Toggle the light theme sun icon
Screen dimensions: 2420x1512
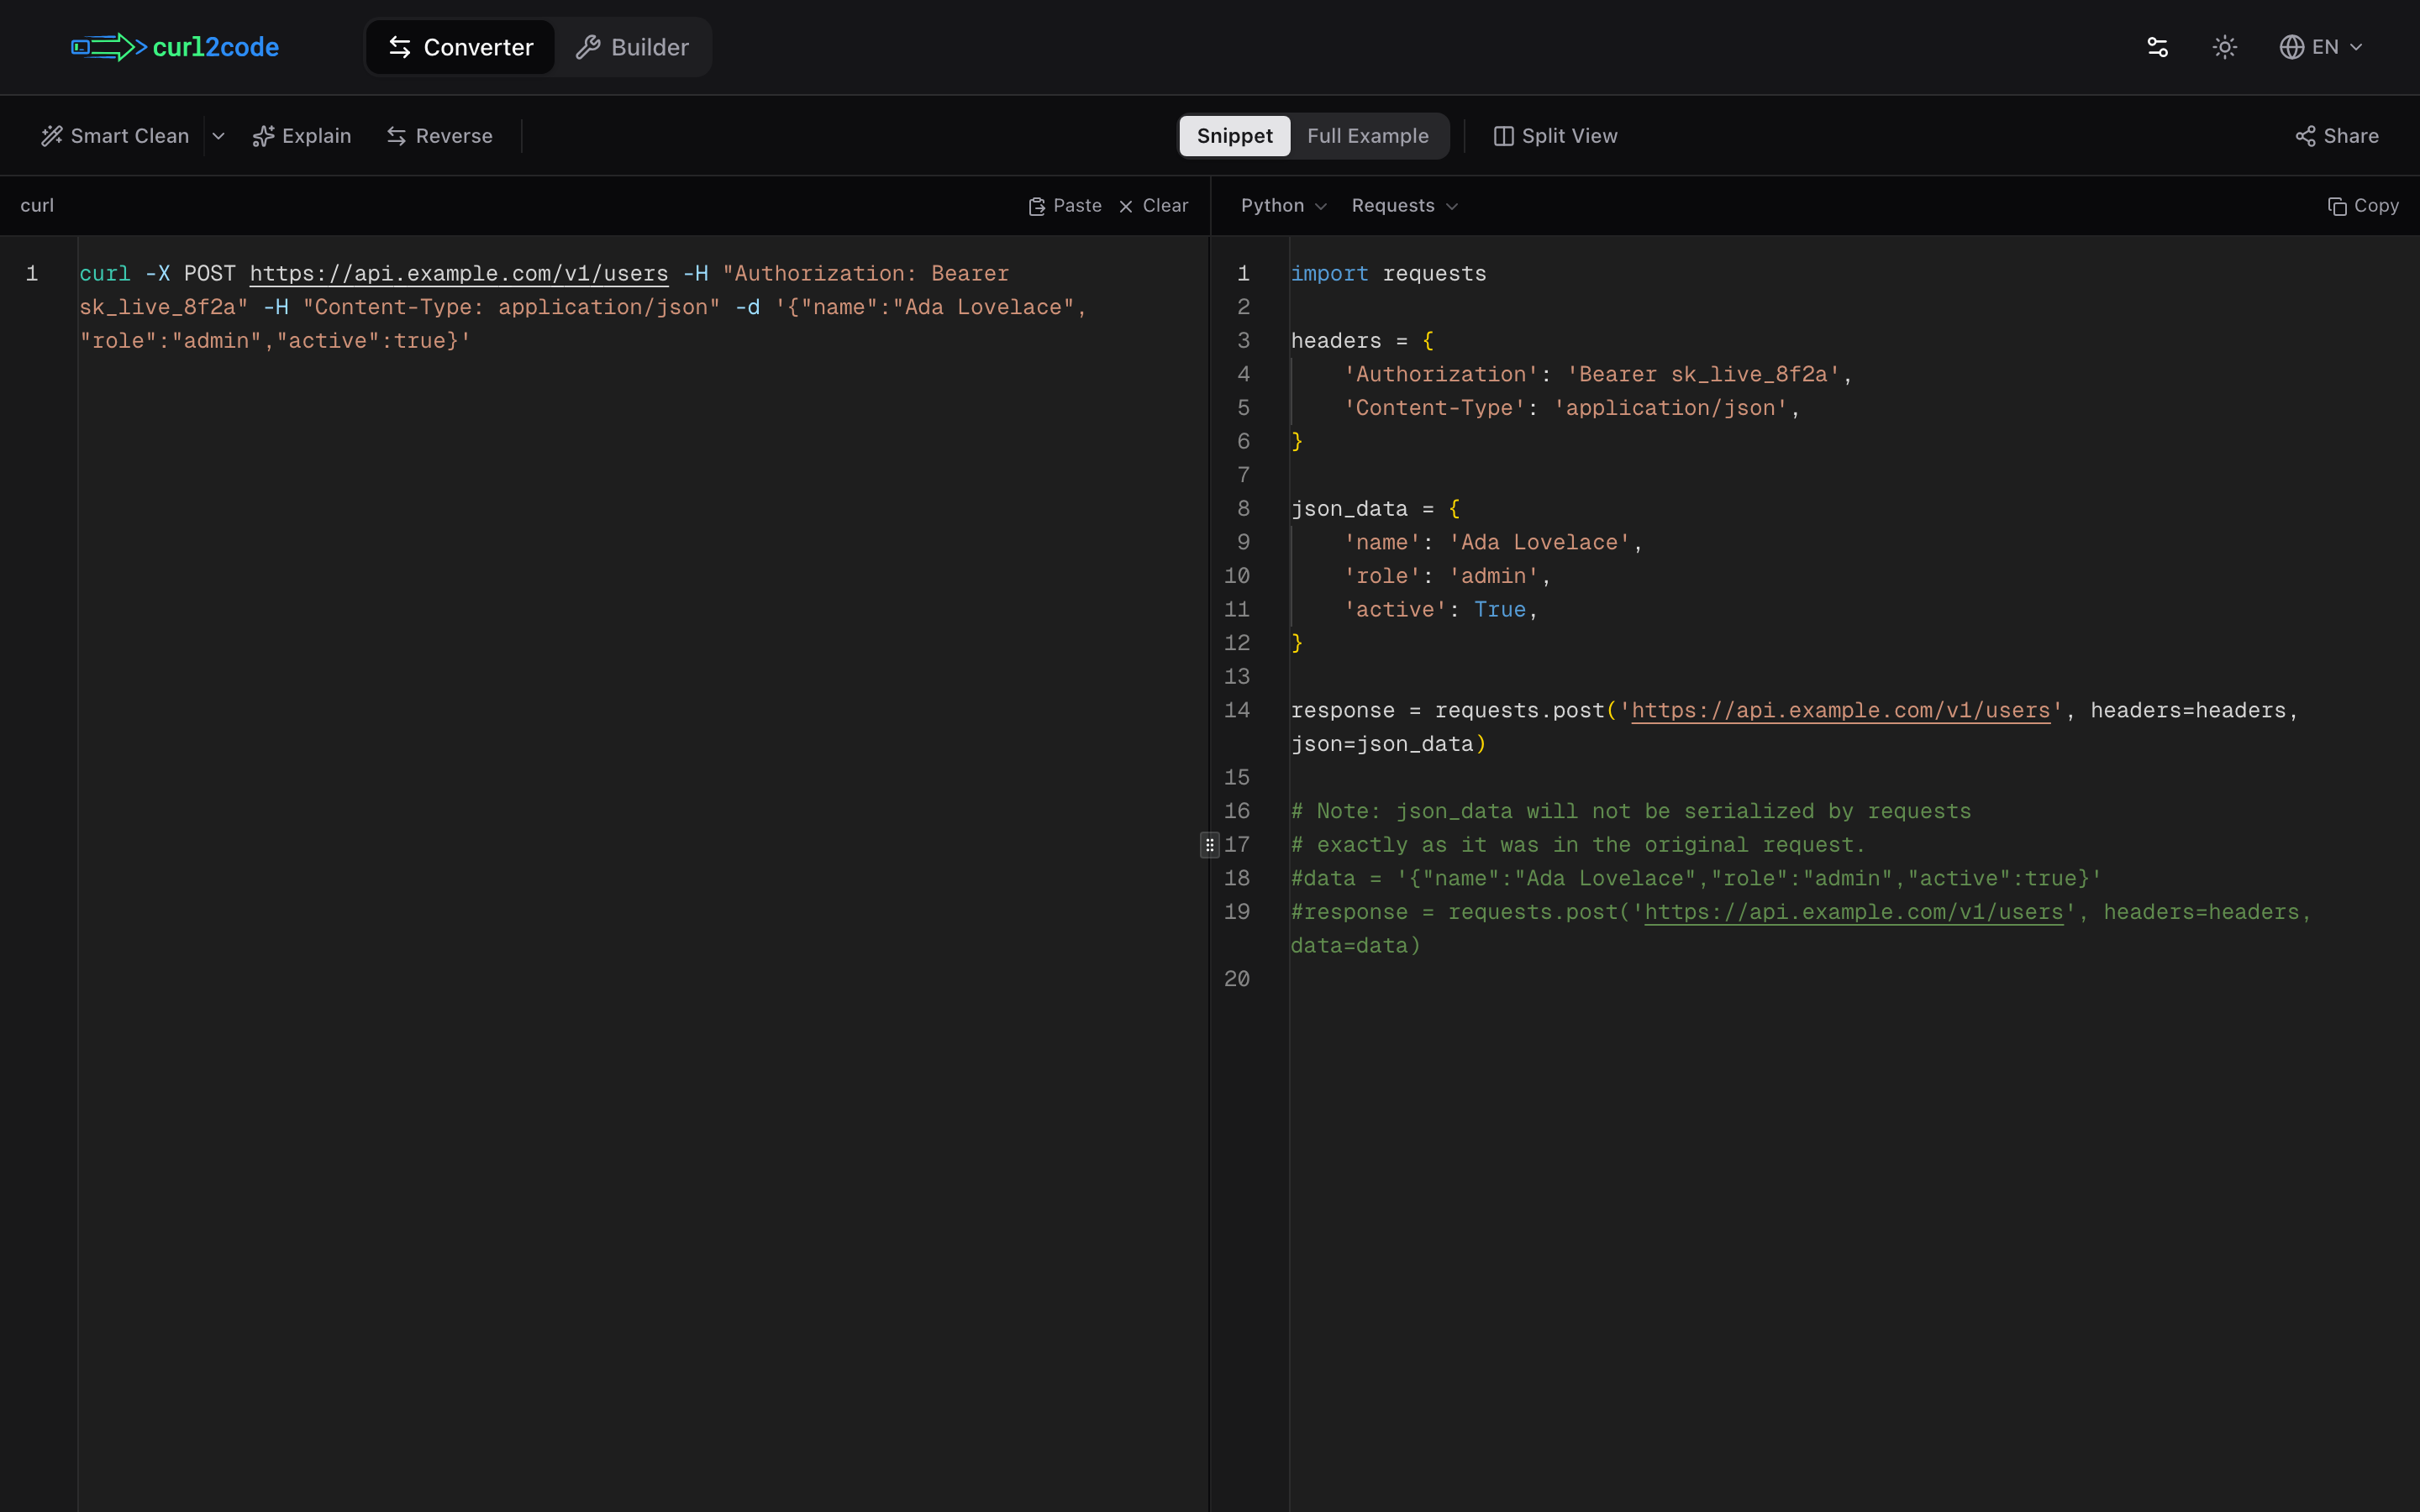coord(2224,47)
